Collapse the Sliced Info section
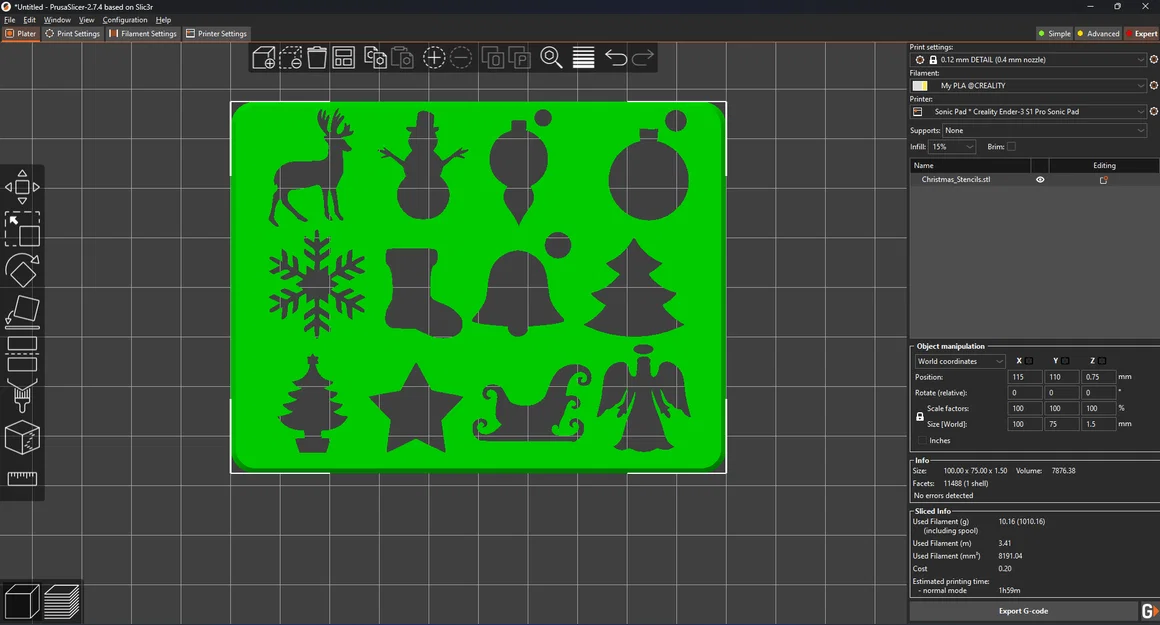The width and height of the screenshot is (1160, 625). (x=931, y=511)
